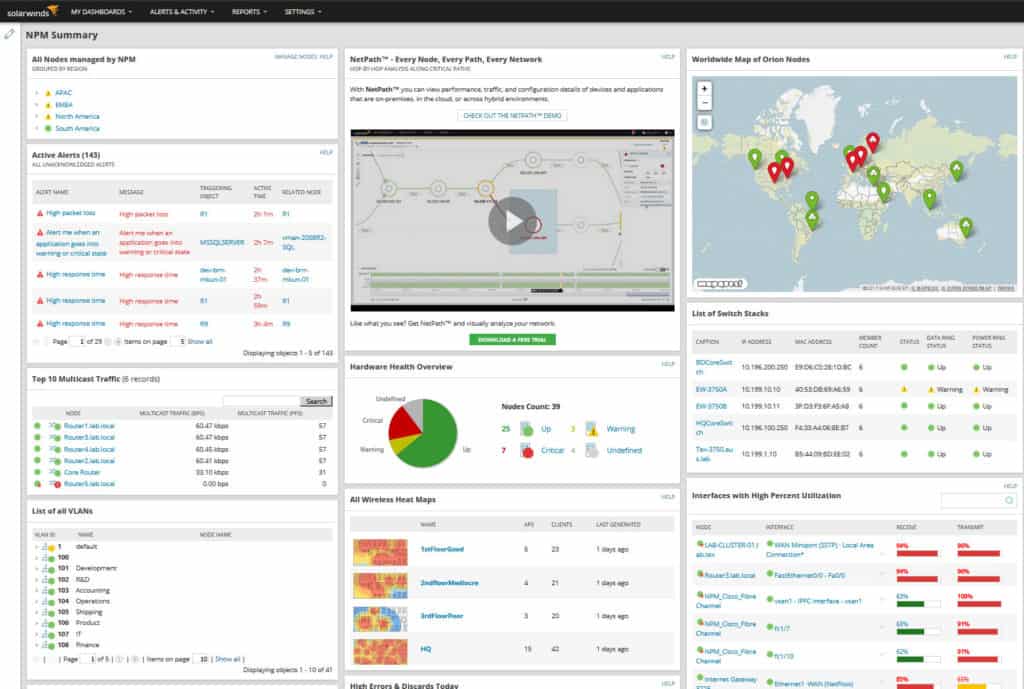Expand the APAC region group
This screenshot has width=1024, height=689.
[x=37, y=93]
